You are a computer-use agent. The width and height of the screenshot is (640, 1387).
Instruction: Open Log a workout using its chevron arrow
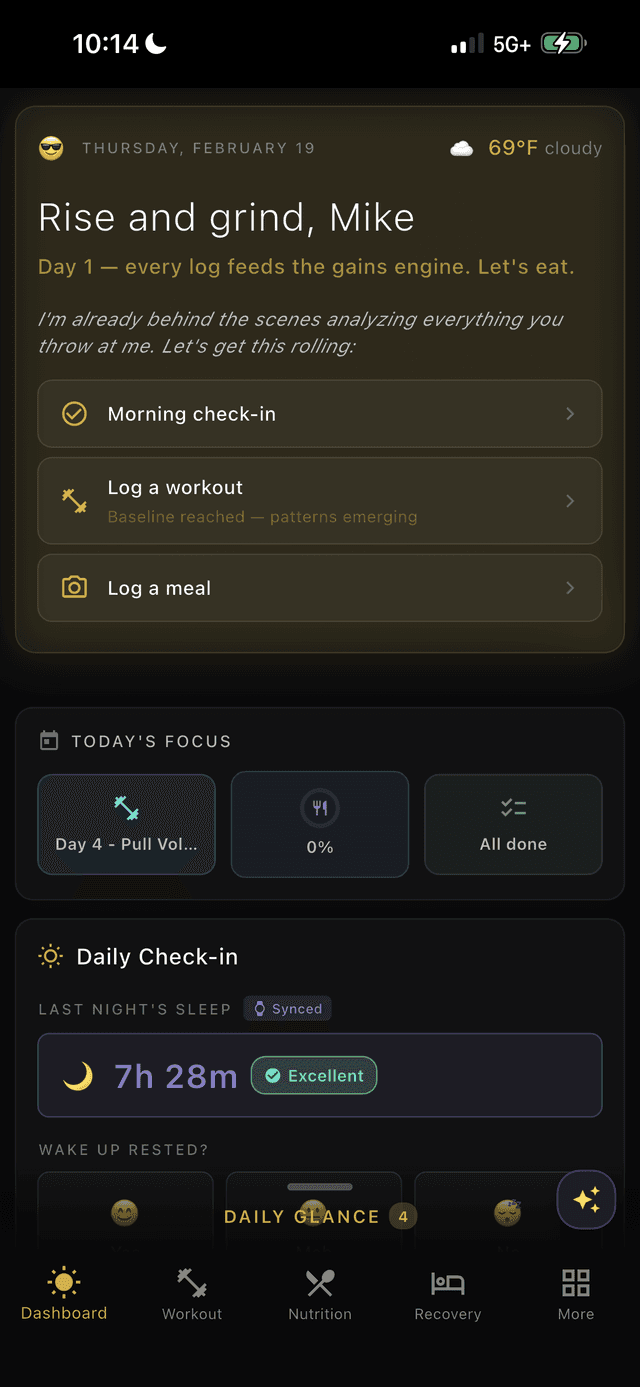(570, 500)
